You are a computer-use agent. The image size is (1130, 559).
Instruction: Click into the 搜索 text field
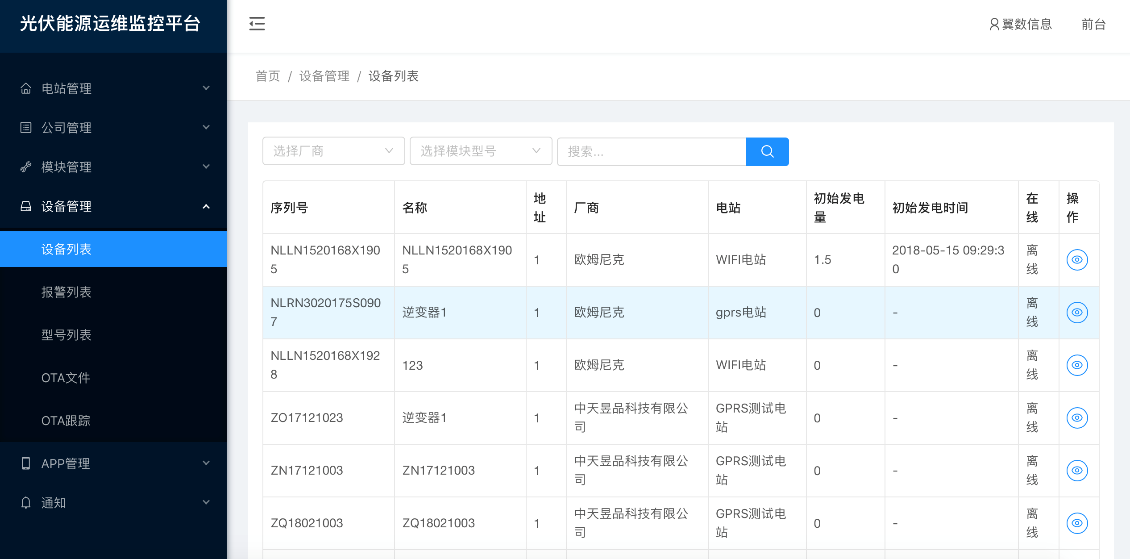click(651, 151)
